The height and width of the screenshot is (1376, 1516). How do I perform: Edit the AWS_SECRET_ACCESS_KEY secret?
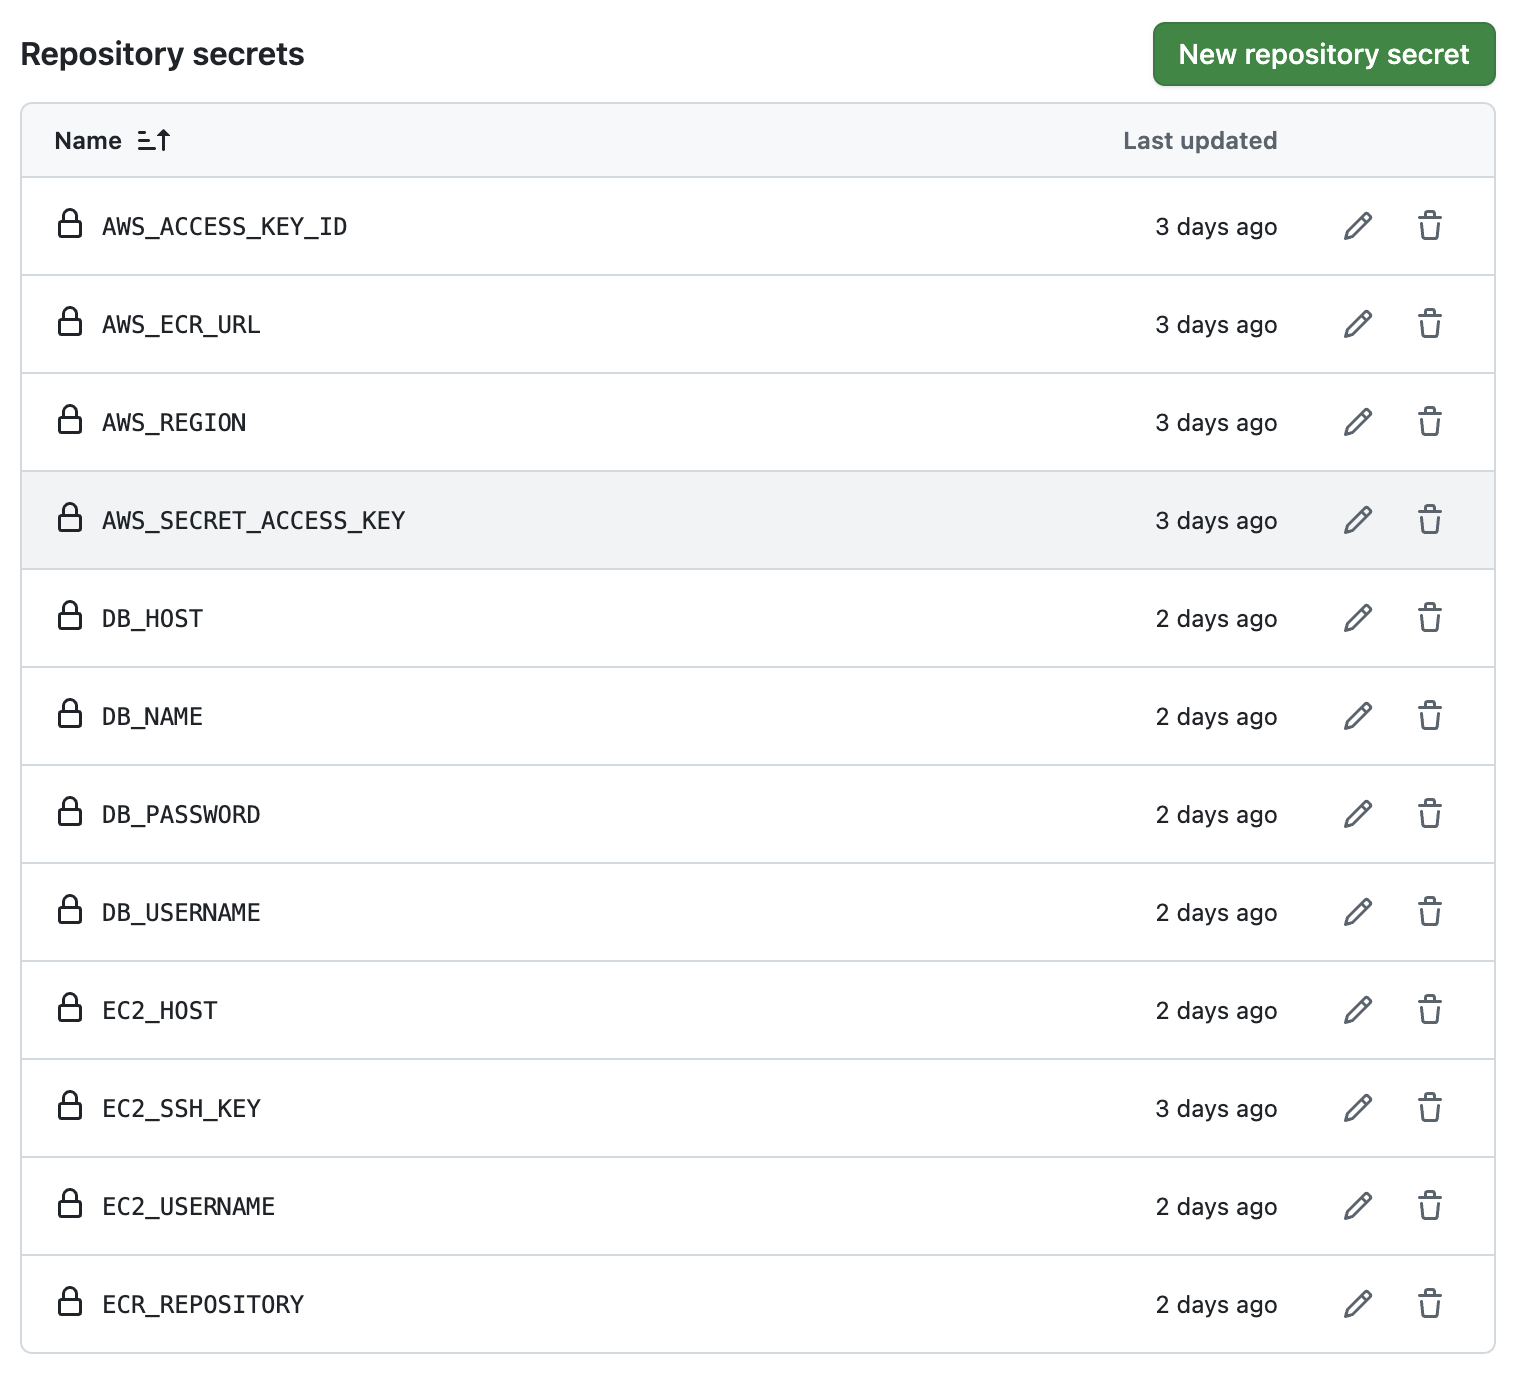(1357, 520)
